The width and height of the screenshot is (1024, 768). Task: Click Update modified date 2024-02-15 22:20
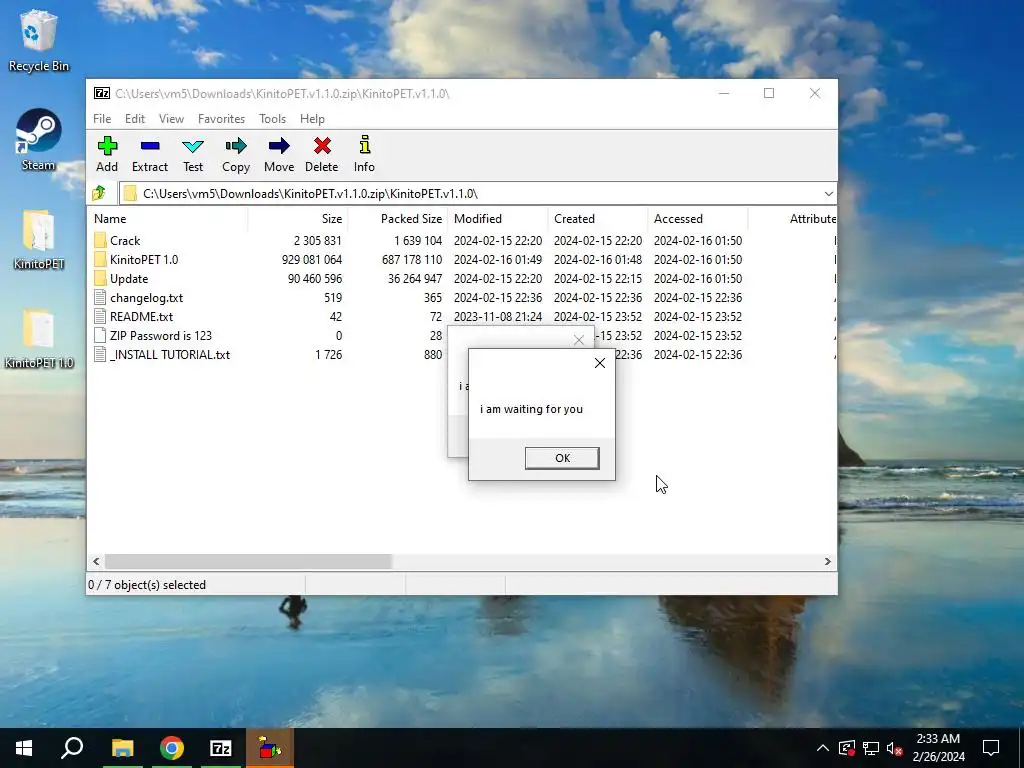pos(498,278)
